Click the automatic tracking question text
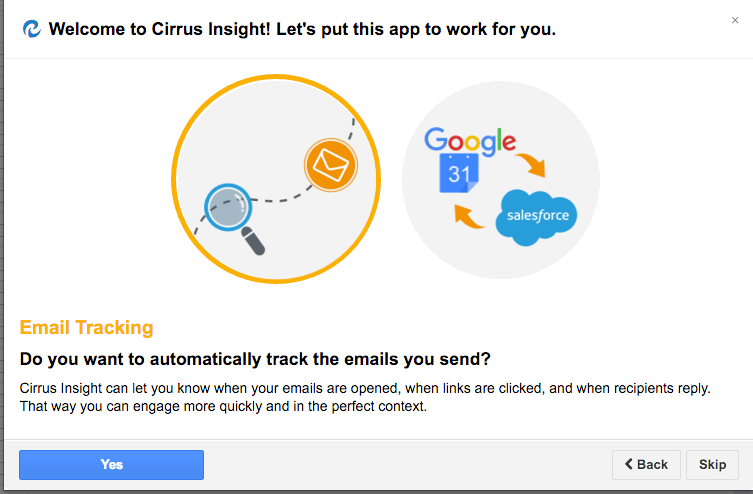The width and height of the screenshot is (753, 494). 255,359
